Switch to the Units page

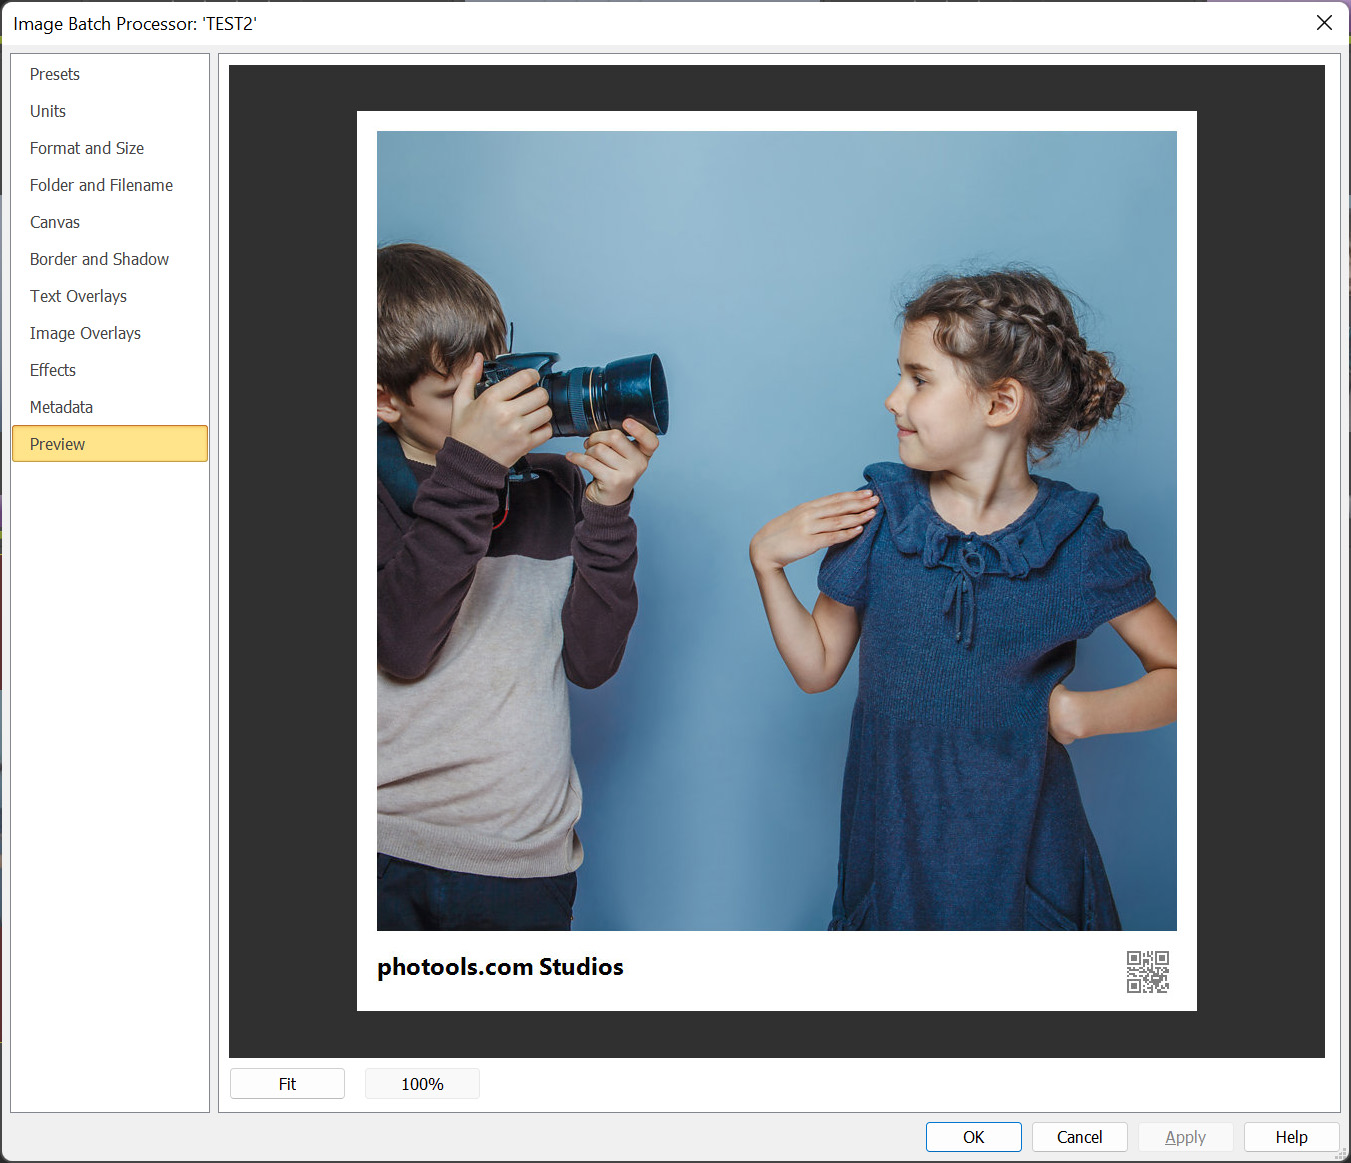48,111
